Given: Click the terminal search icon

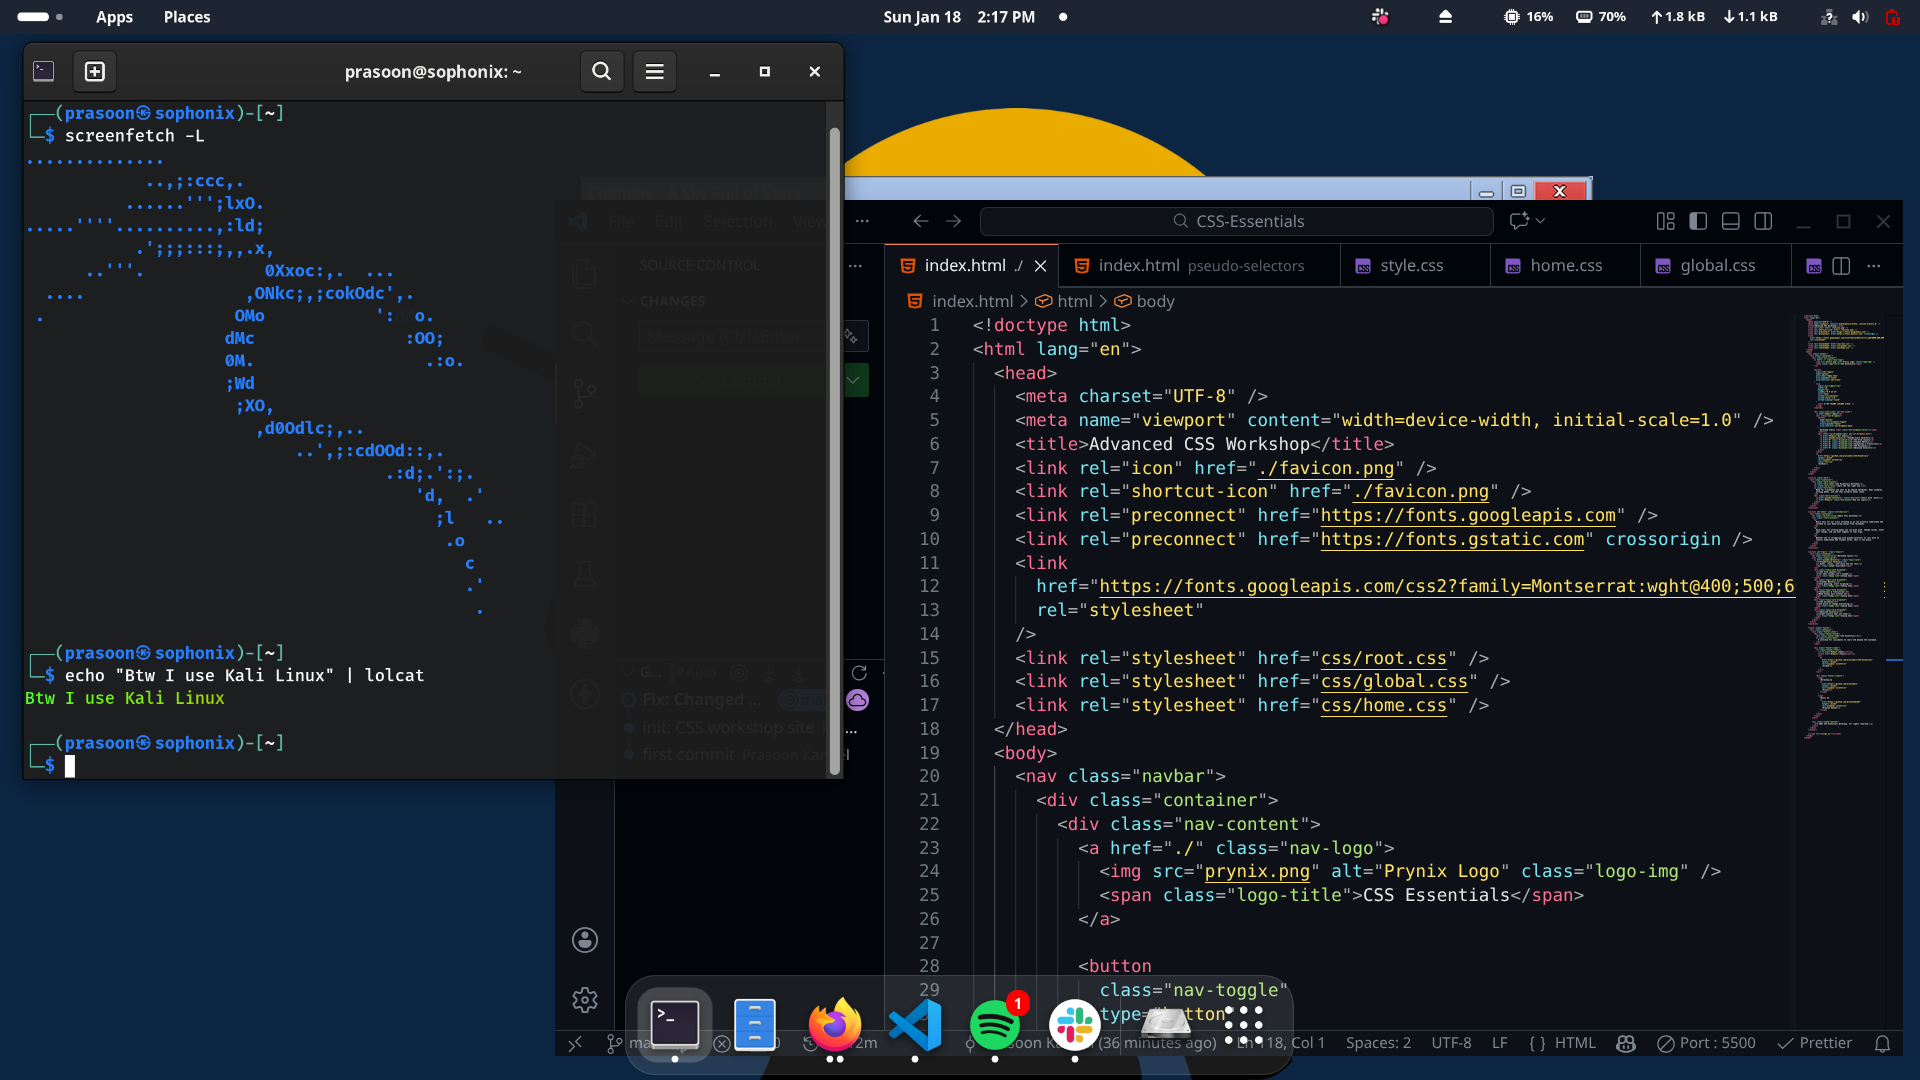Looking at the screenshot, I should tap(601, 71).
